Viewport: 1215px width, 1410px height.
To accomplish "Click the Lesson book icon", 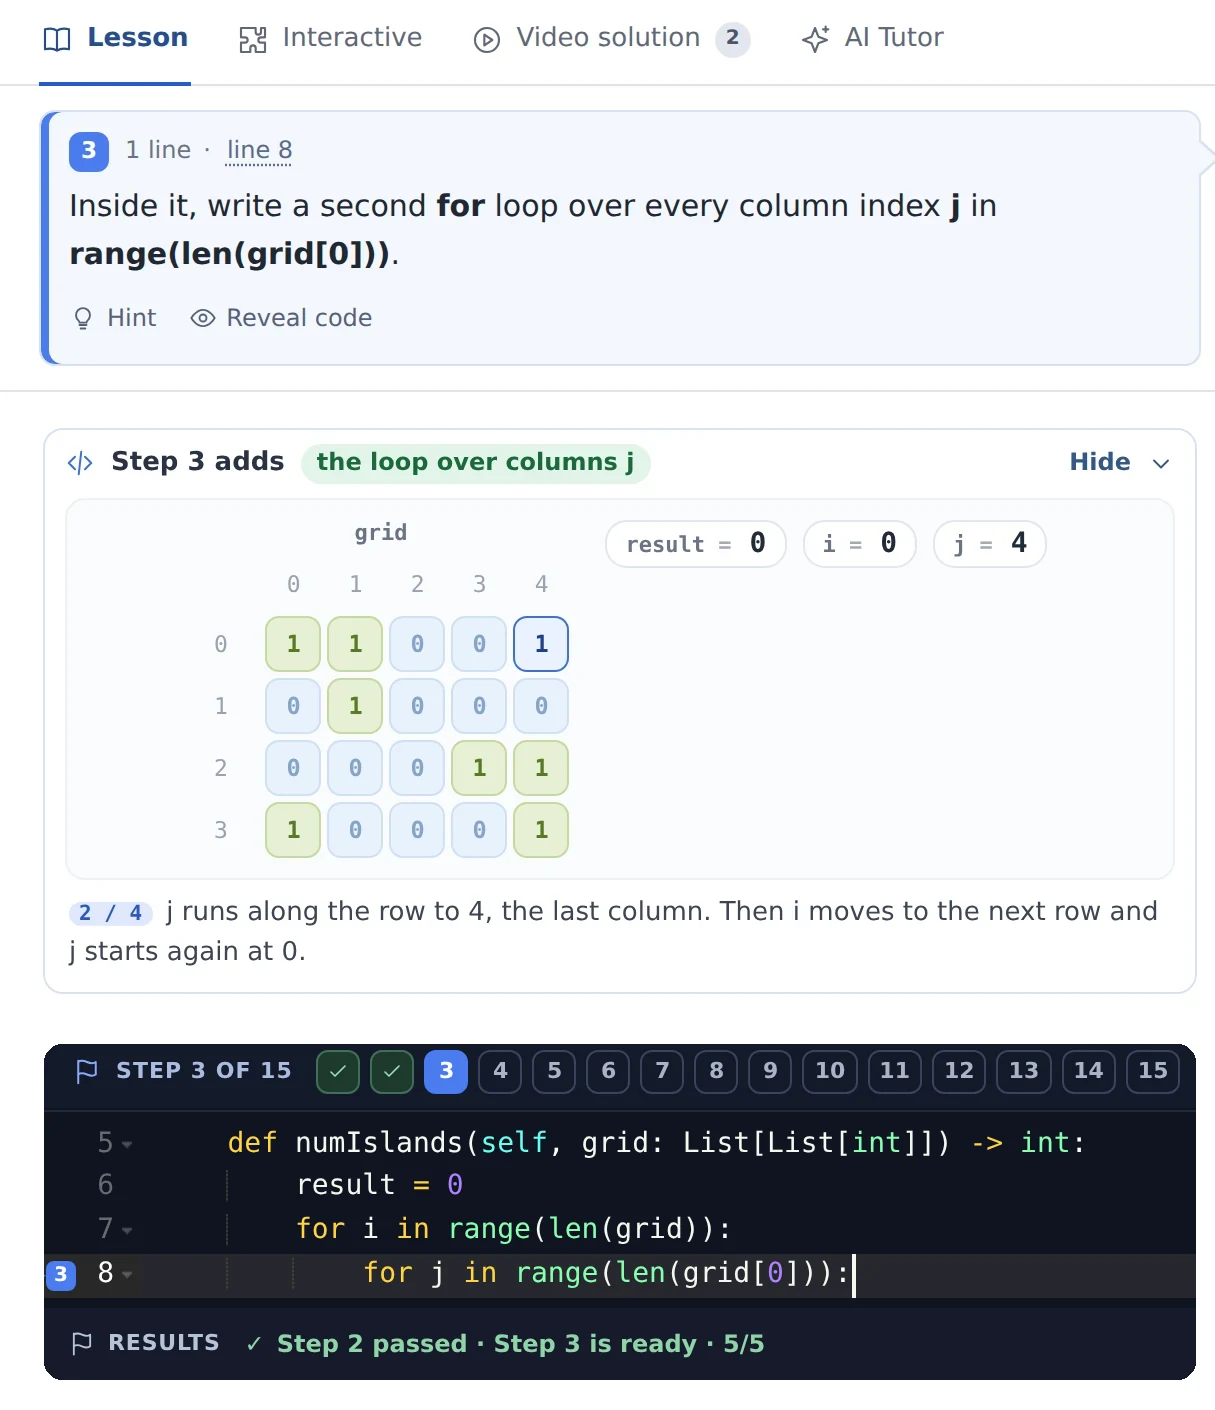I will pyautogui.click(x=58, y=39).
